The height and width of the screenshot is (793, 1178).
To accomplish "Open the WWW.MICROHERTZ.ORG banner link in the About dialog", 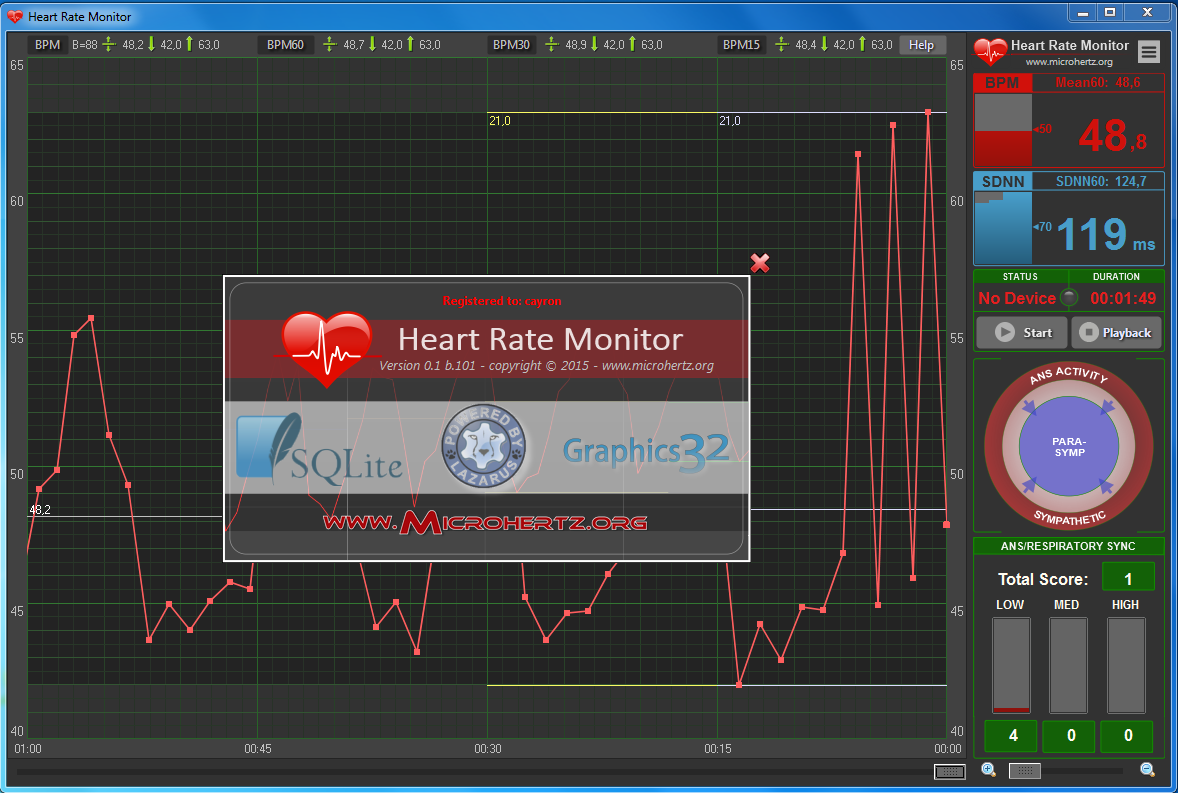I will pyautogui.click(x=485, y=523).
